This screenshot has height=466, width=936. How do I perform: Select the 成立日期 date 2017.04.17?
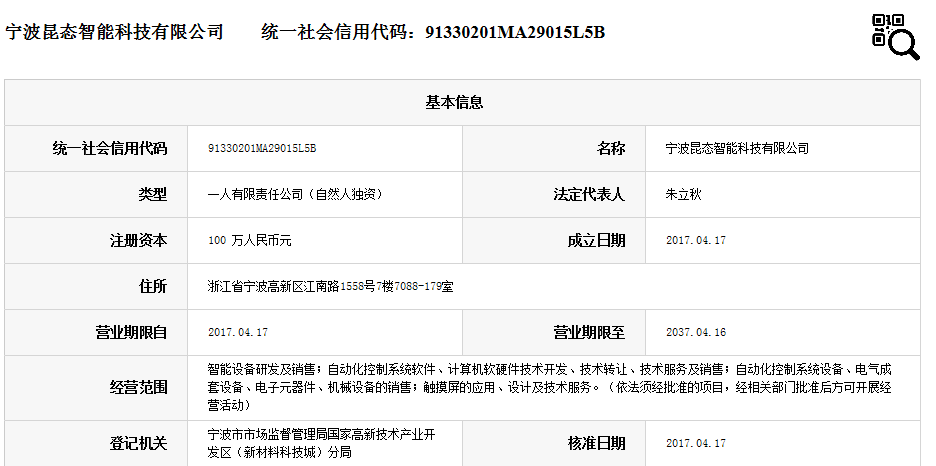pos(696,240)
